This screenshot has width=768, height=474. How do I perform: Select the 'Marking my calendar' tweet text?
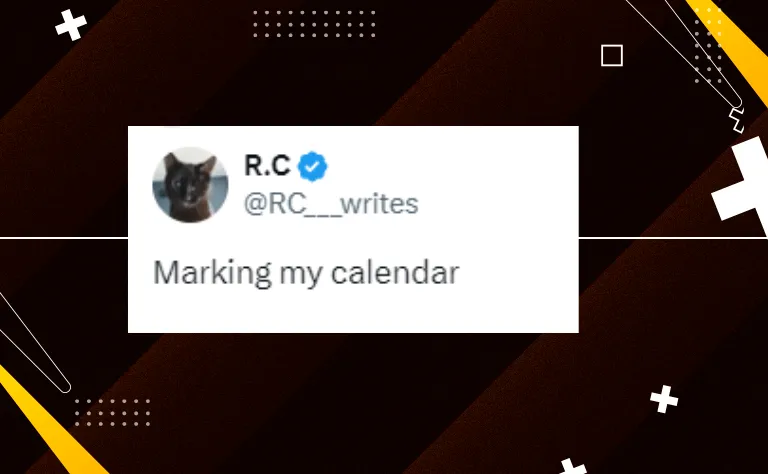(x=306, y=273)
